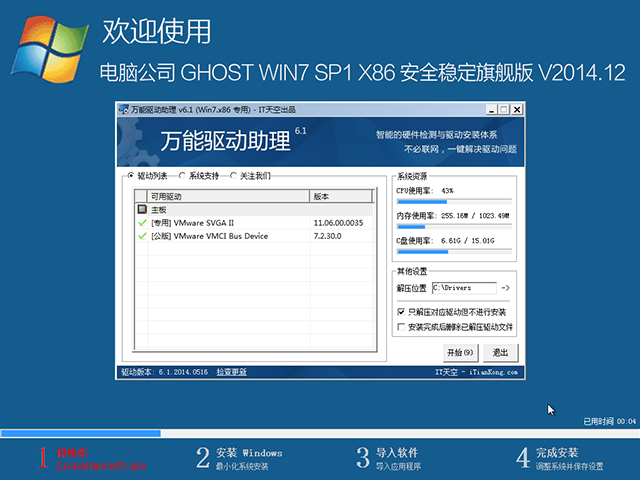Click the 开始 button
The height and width of the screenshot is (480, 640).
(460, 353)
